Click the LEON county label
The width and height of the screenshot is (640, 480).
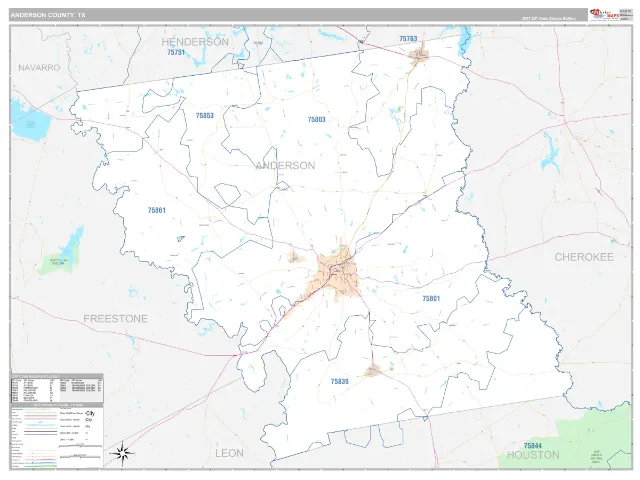pos(229,453)
